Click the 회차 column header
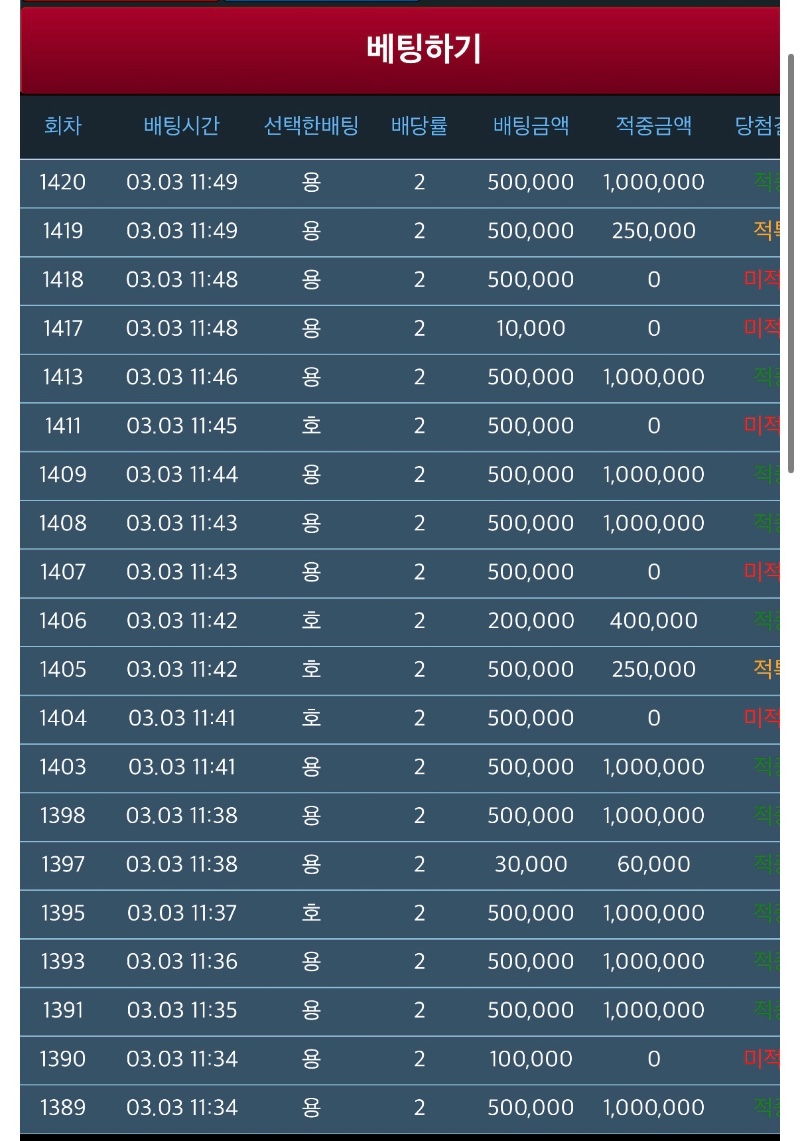Screen dimensions: 800x1141 (63, 126)
